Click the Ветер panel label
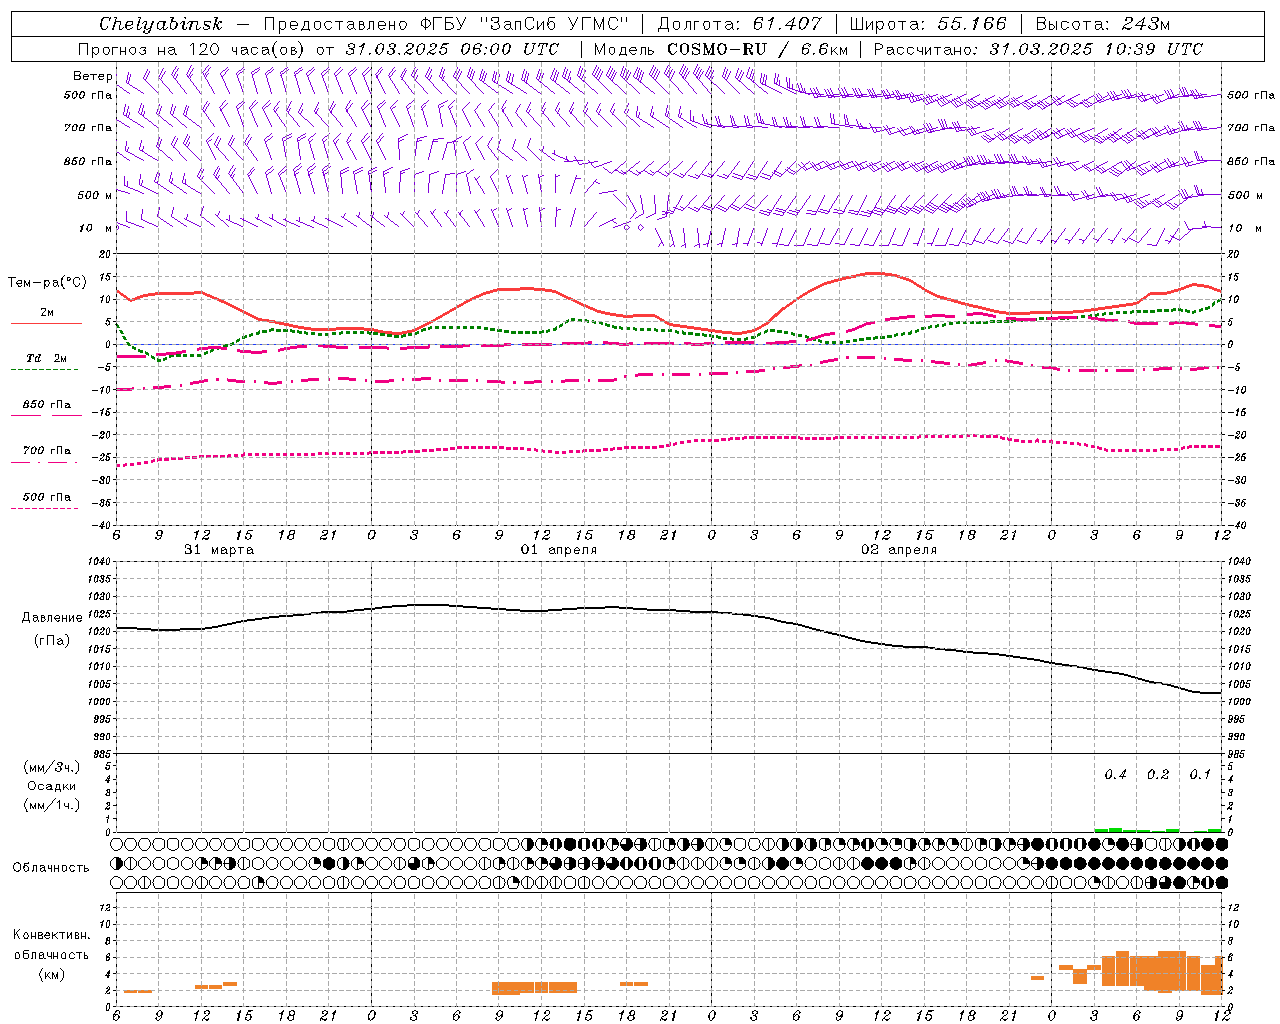The height and width of the screenshot is (1024, 1280). (x=92, y=76)
